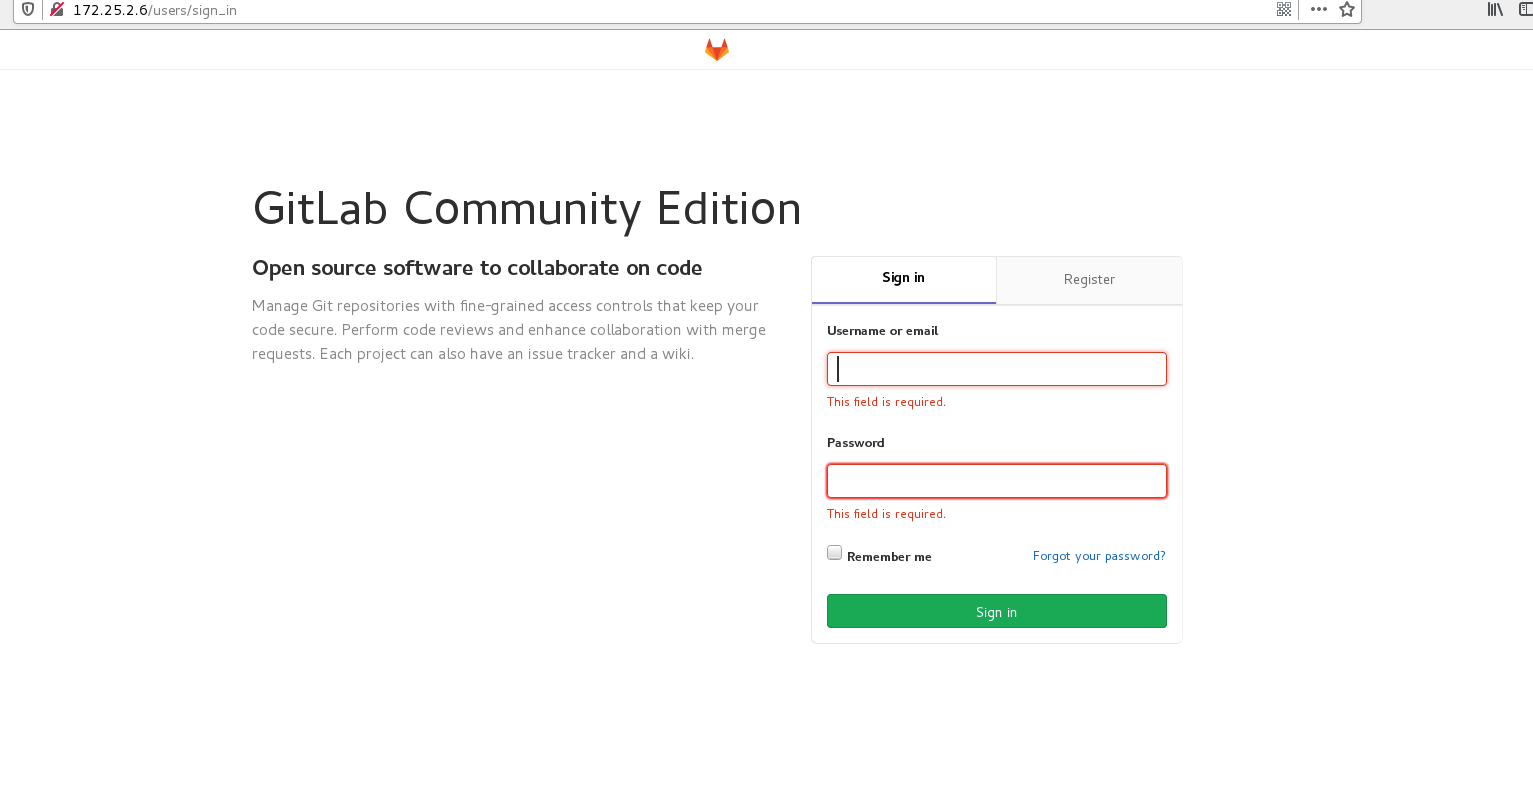The image size is (1533, 795).
Task: Tick the Remember me checkbox
Action: point(835,552)
